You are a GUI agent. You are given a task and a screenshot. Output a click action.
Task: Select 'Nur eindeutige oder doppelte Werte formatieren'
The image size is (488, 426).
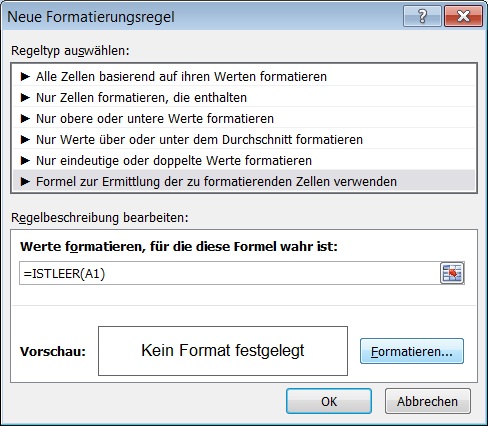(x=244, y=160)
